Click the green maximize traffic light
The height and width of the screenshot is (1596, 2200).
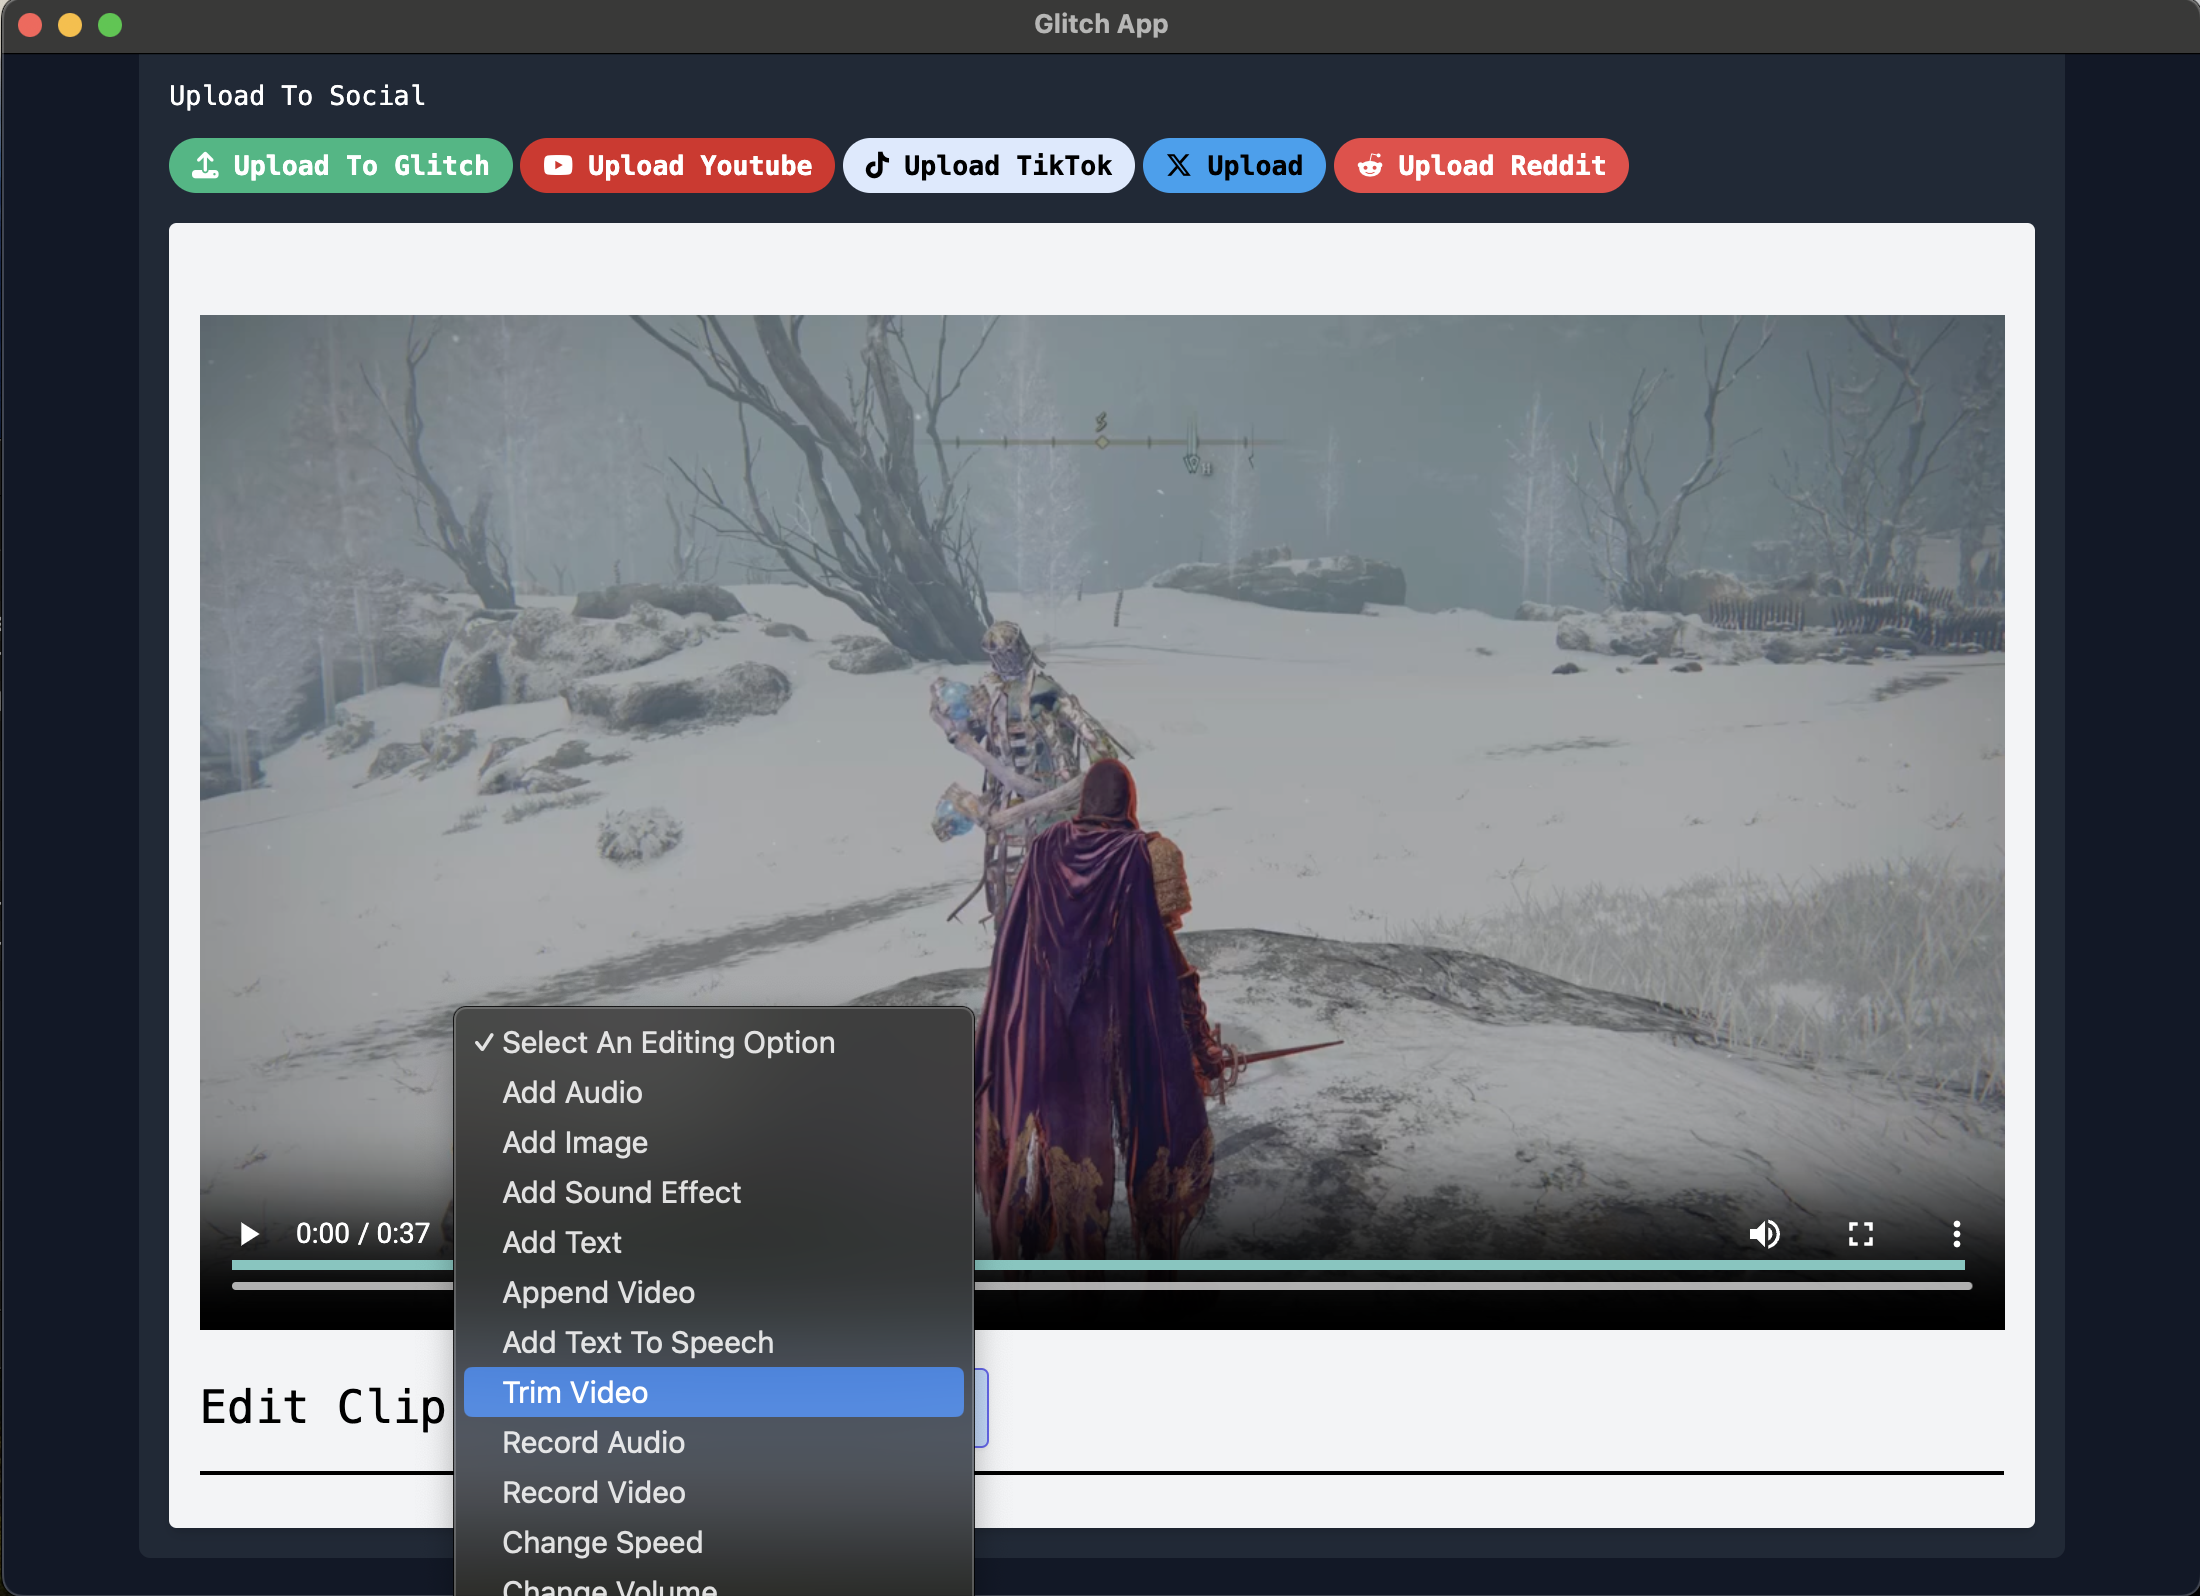pos(111,25)
